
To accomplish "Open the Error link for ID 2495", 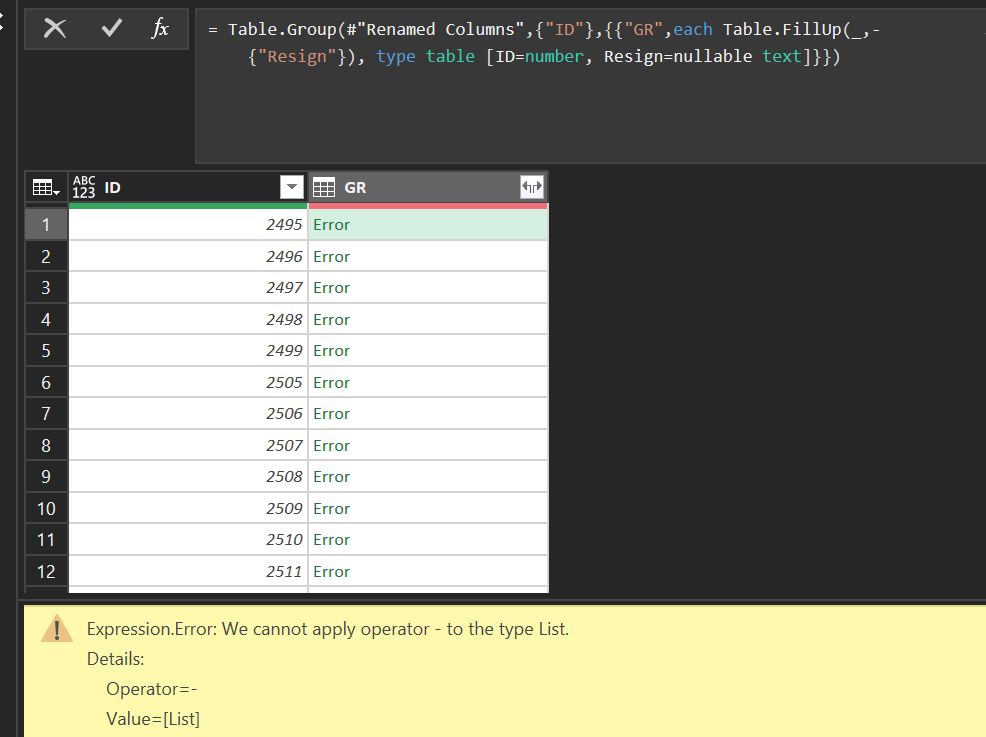I will pos(331,224).
